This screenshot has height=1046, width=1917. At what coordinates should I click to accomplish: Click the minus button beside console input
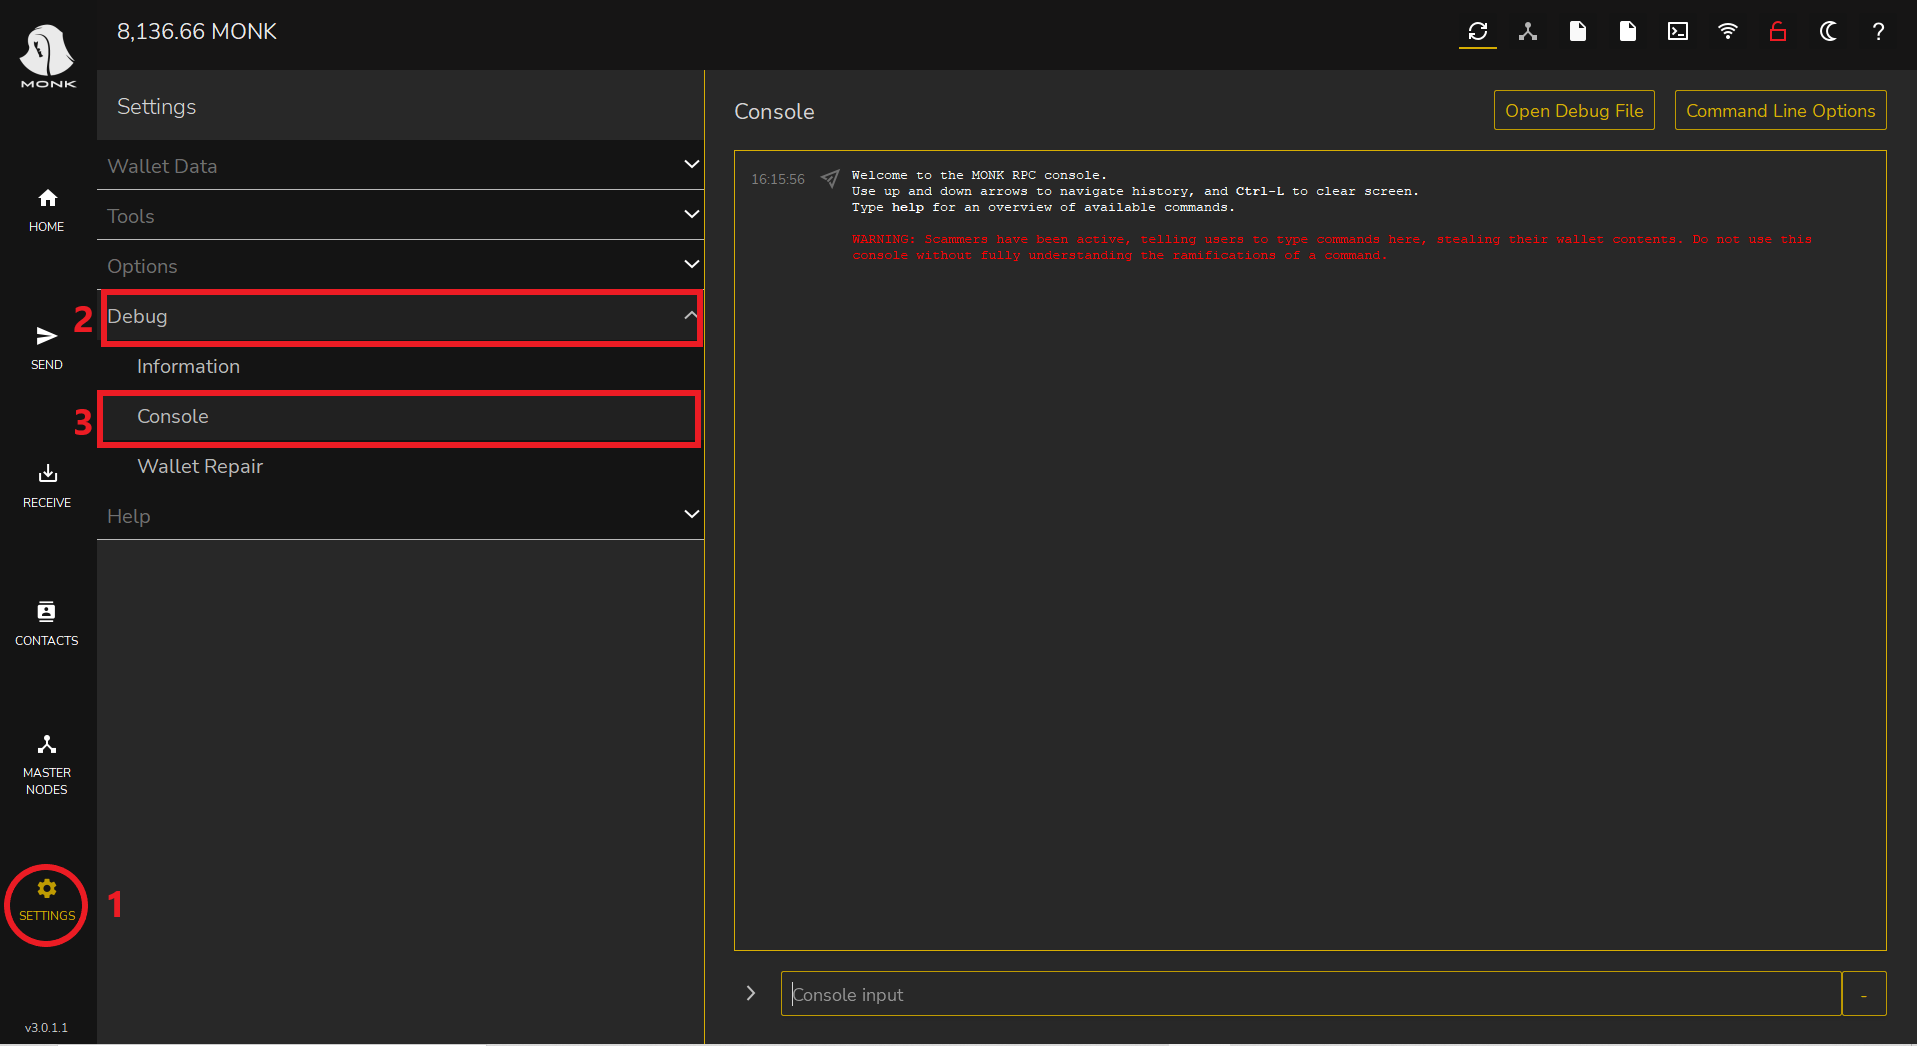pyautogui.click(x=1864, y=994)
